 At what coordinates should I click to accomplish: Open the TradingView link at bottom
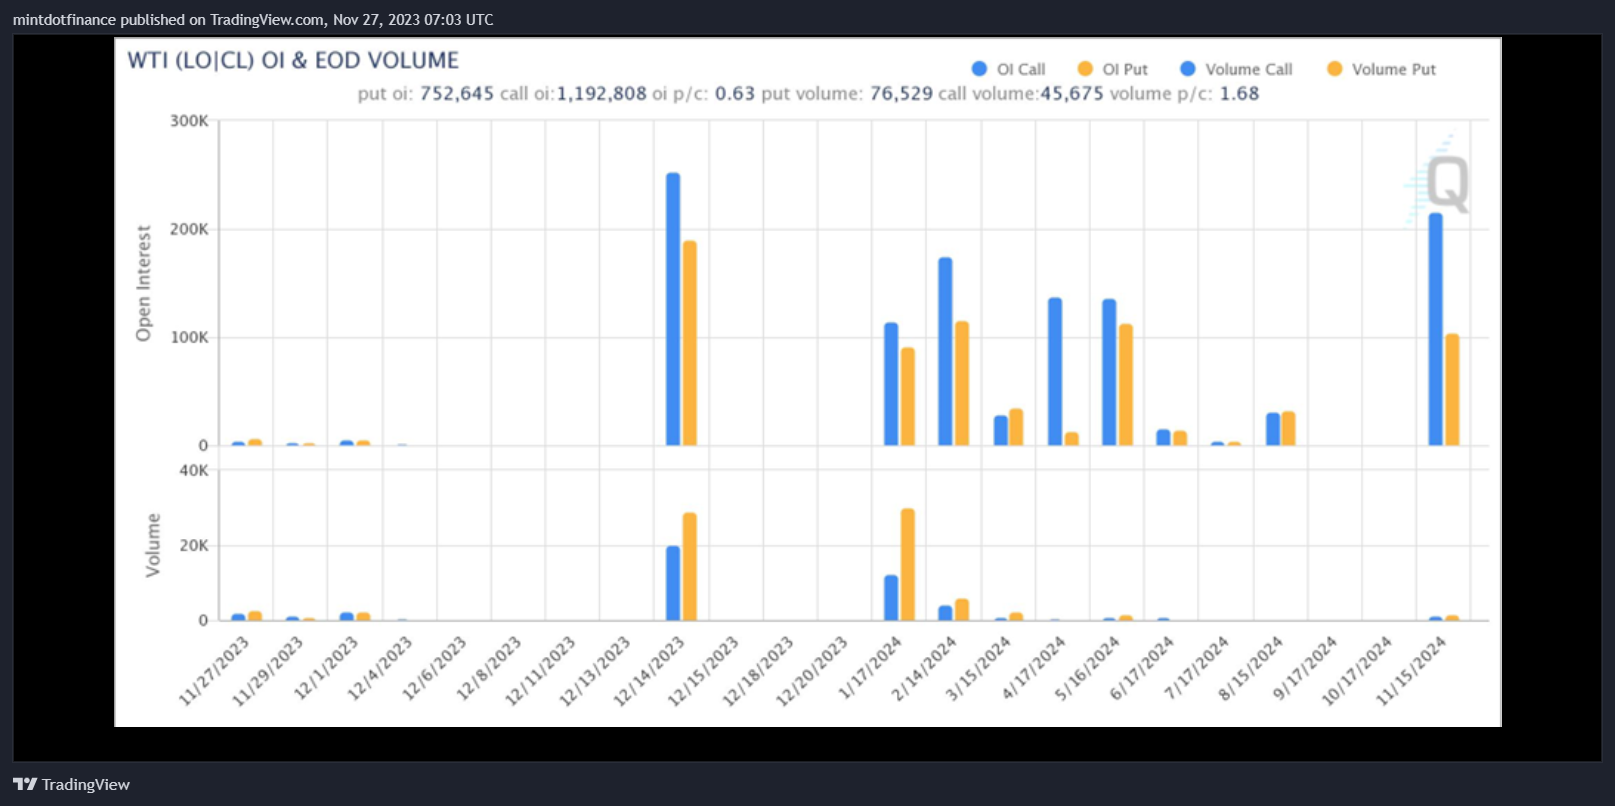click(x=71, y=784)
